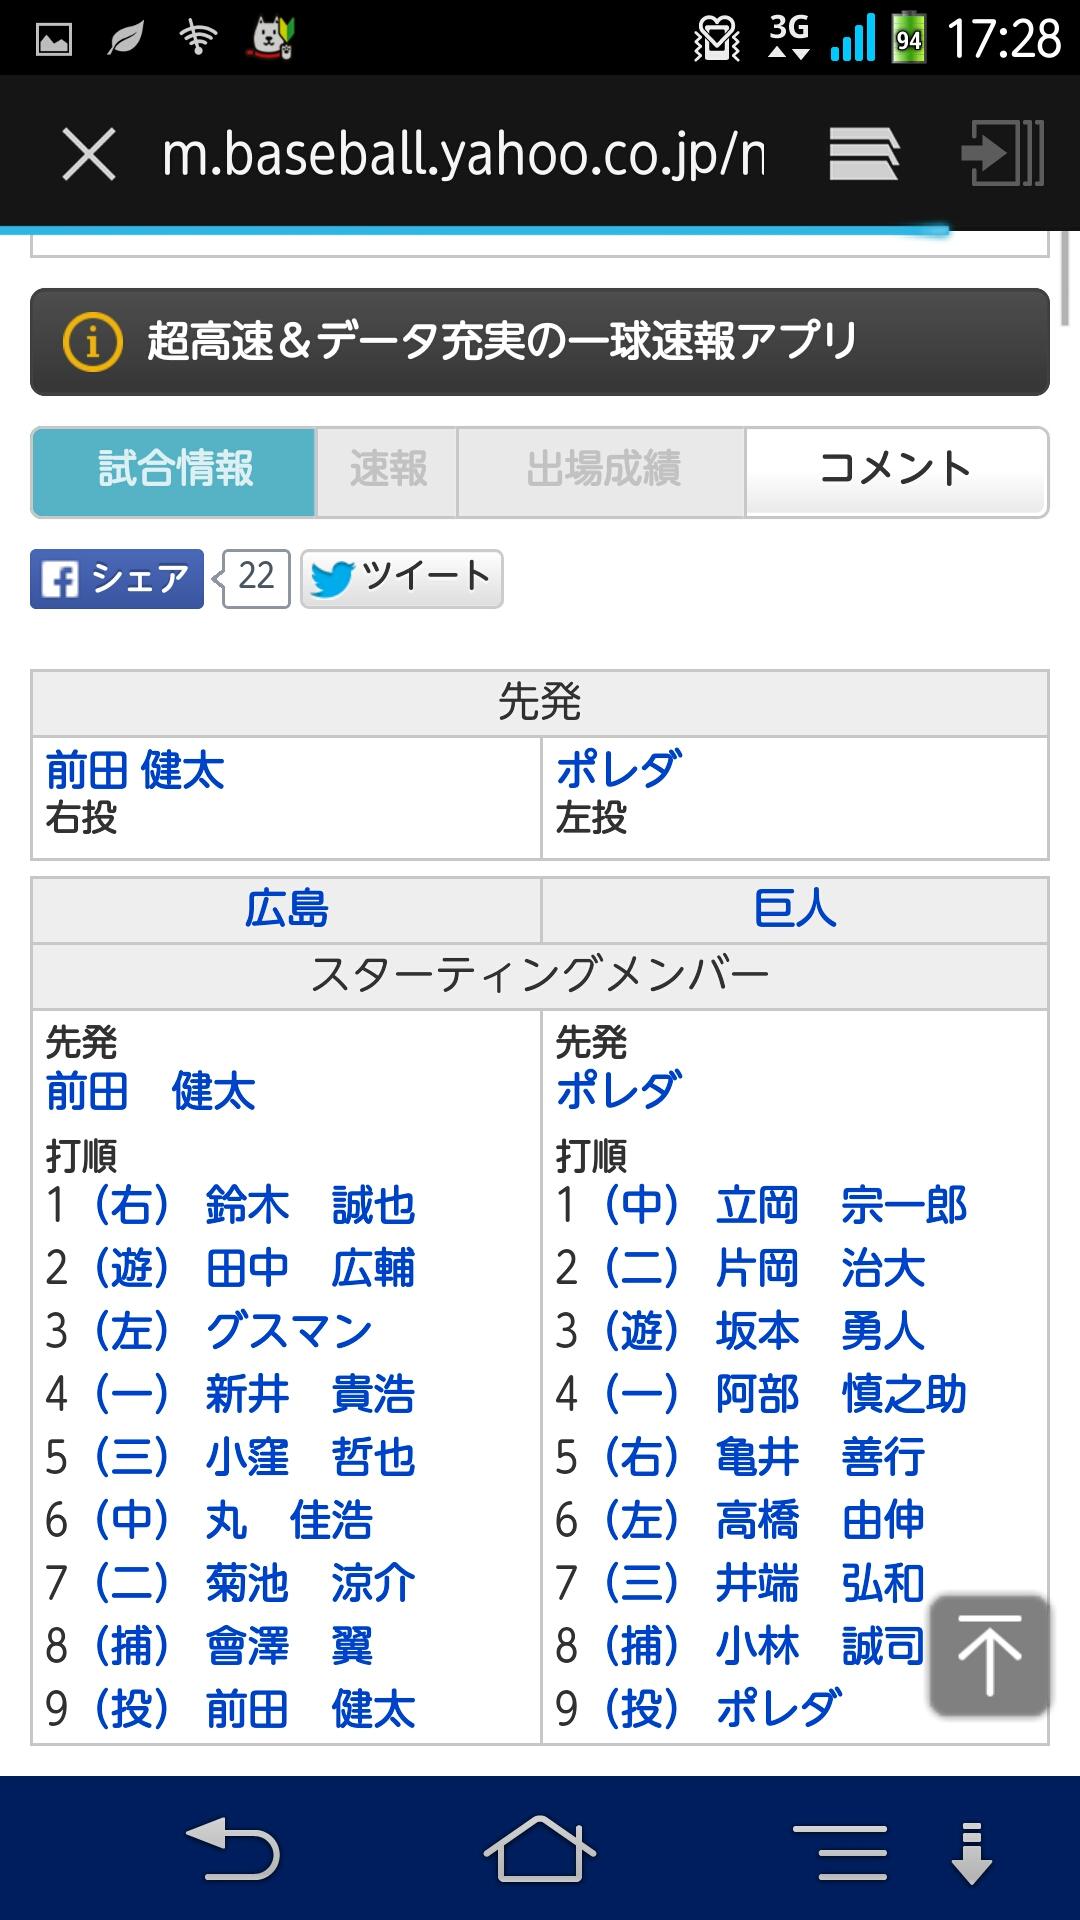This screenshot has height=1920, width=1080.
Task: Tap the download arrow icon in navigation bar
Action: click(970, 1851)
